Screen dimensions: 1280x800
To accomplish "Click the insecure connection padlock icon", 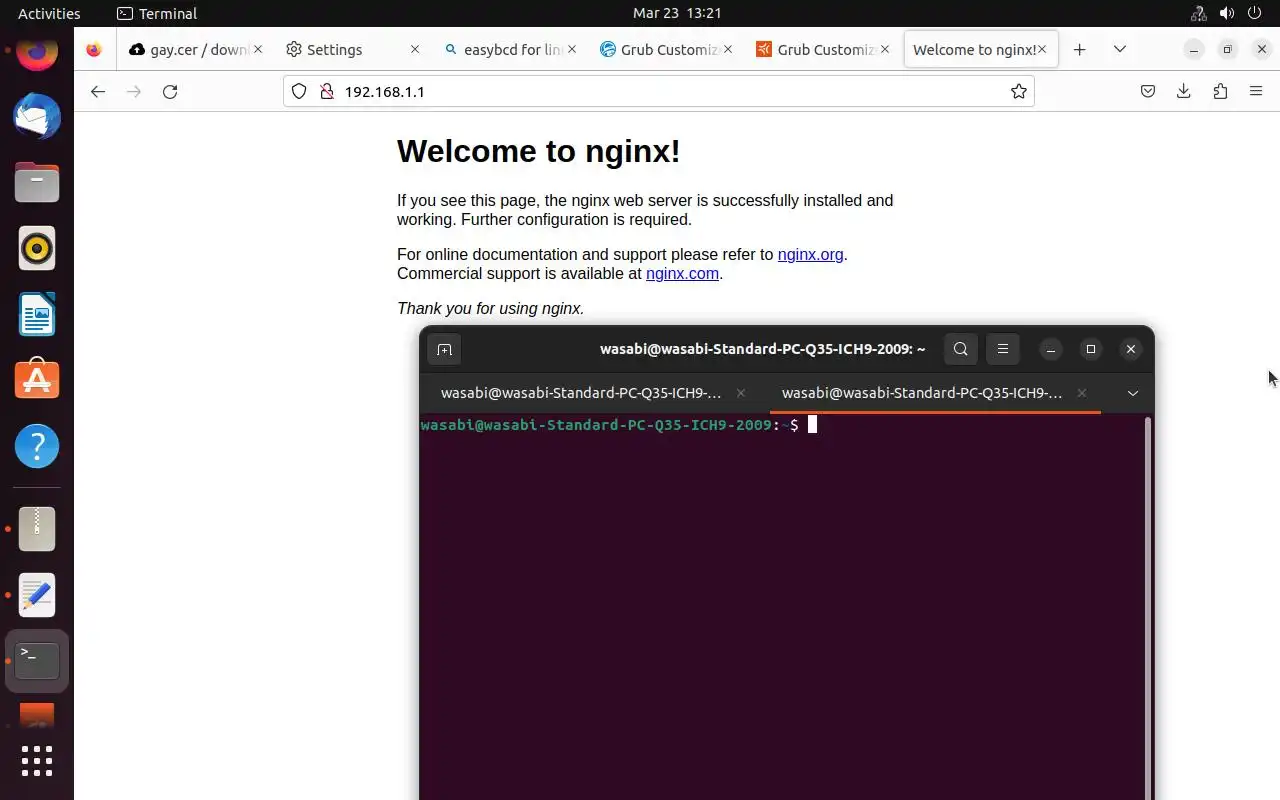I will coord(325,91).
